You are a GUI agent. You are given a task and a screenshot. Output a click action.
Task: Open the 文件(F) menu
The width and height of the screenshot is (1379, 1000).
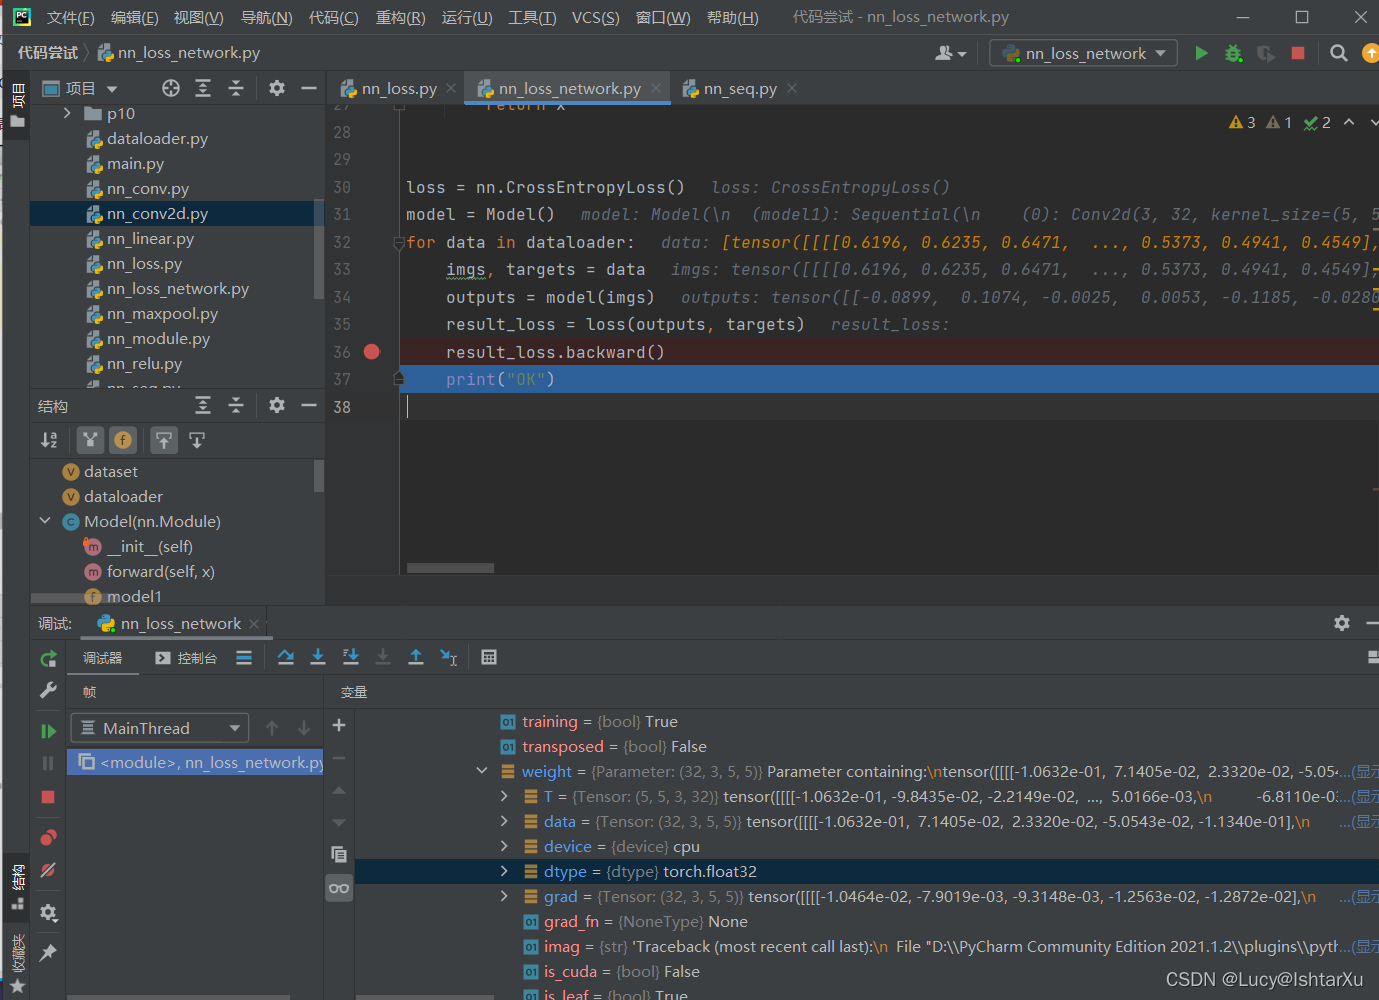(x=70, y=17)
